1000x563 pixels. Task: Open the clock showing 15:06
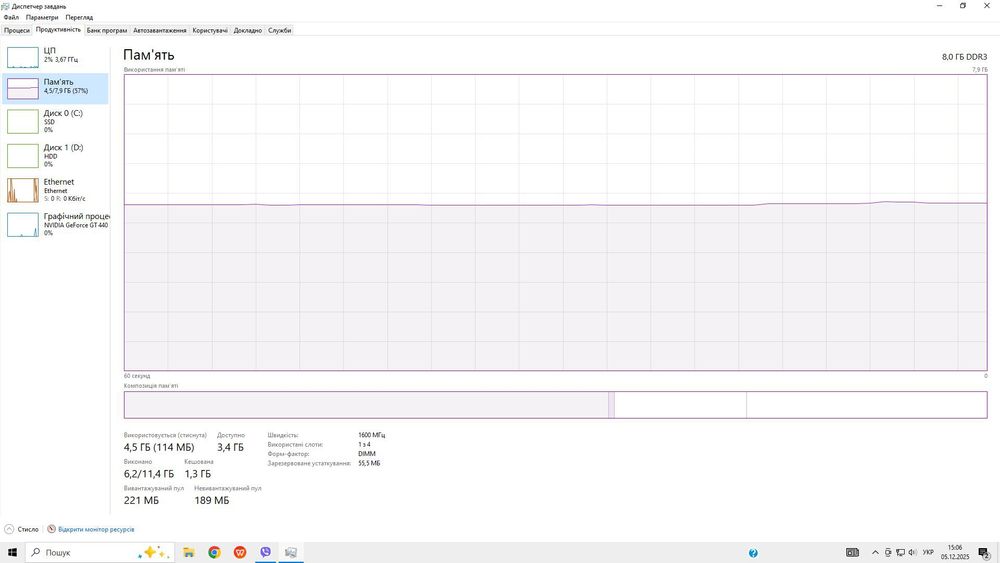[x=955, y=553]
